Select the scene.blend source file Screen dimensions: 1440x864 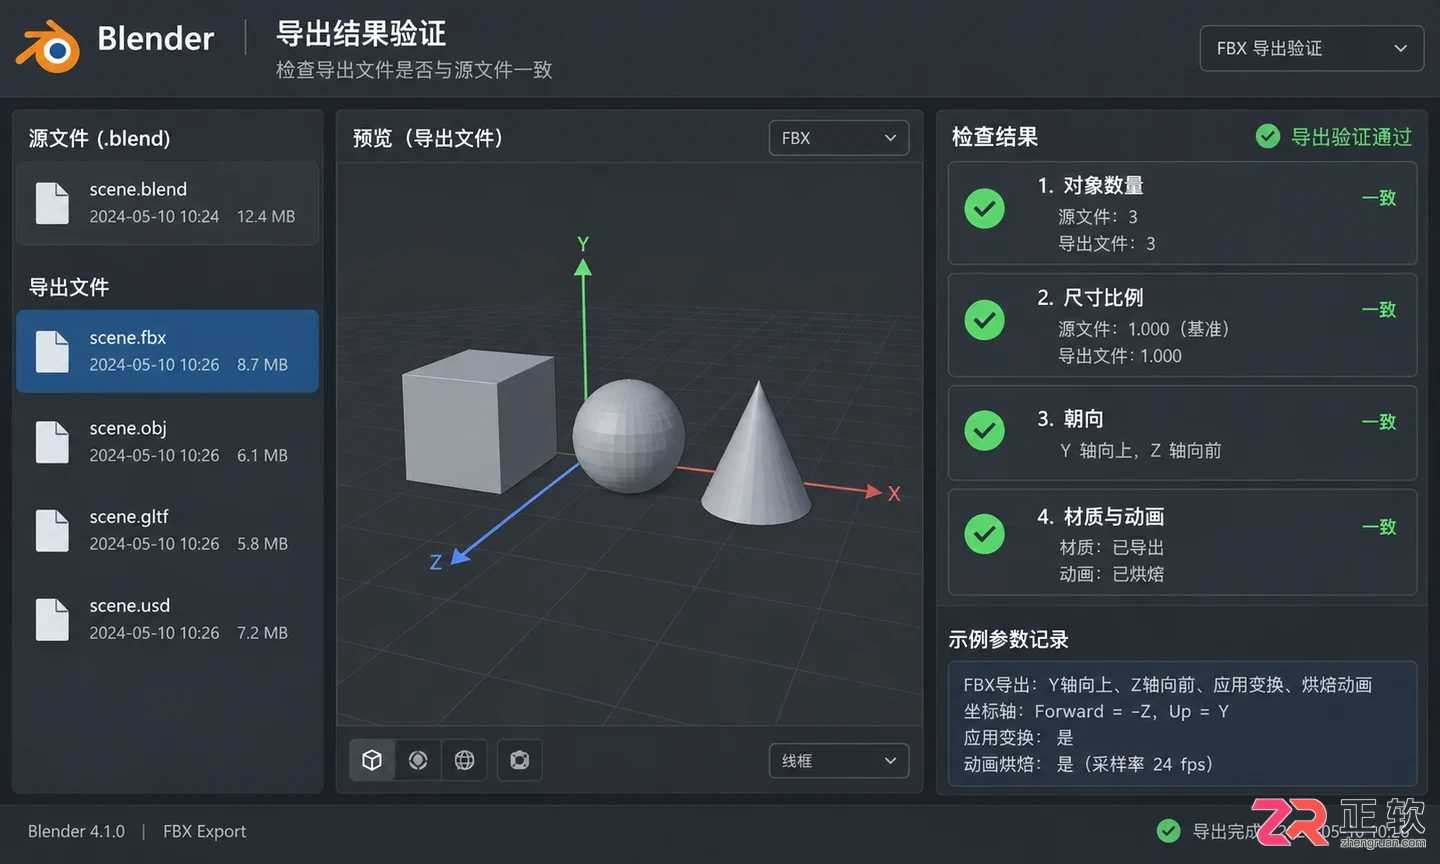coord(167,203)
